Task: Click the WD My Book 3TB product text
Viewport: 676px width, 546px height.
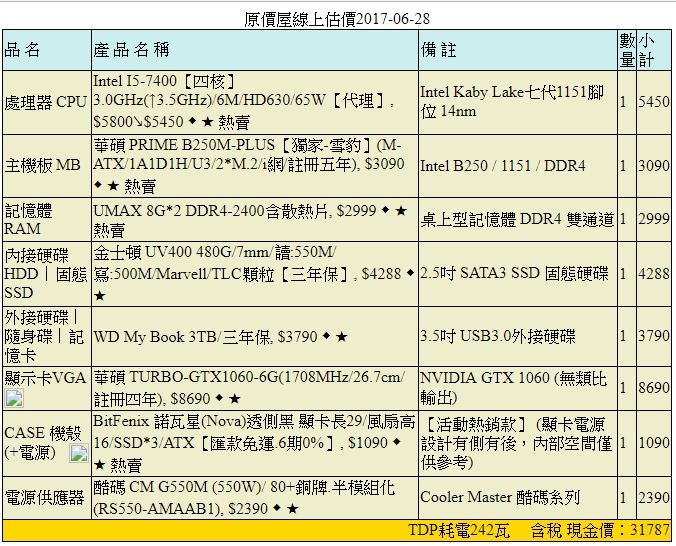Action: [220, 336]
